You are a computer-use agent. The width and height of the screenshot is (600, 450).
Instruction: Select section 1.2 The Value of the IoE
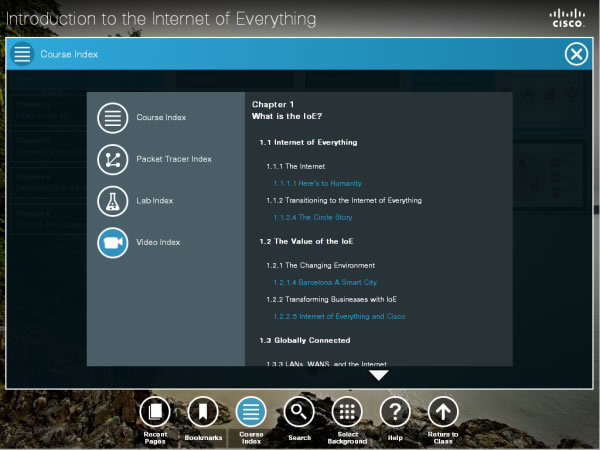[x=306, y=241]
